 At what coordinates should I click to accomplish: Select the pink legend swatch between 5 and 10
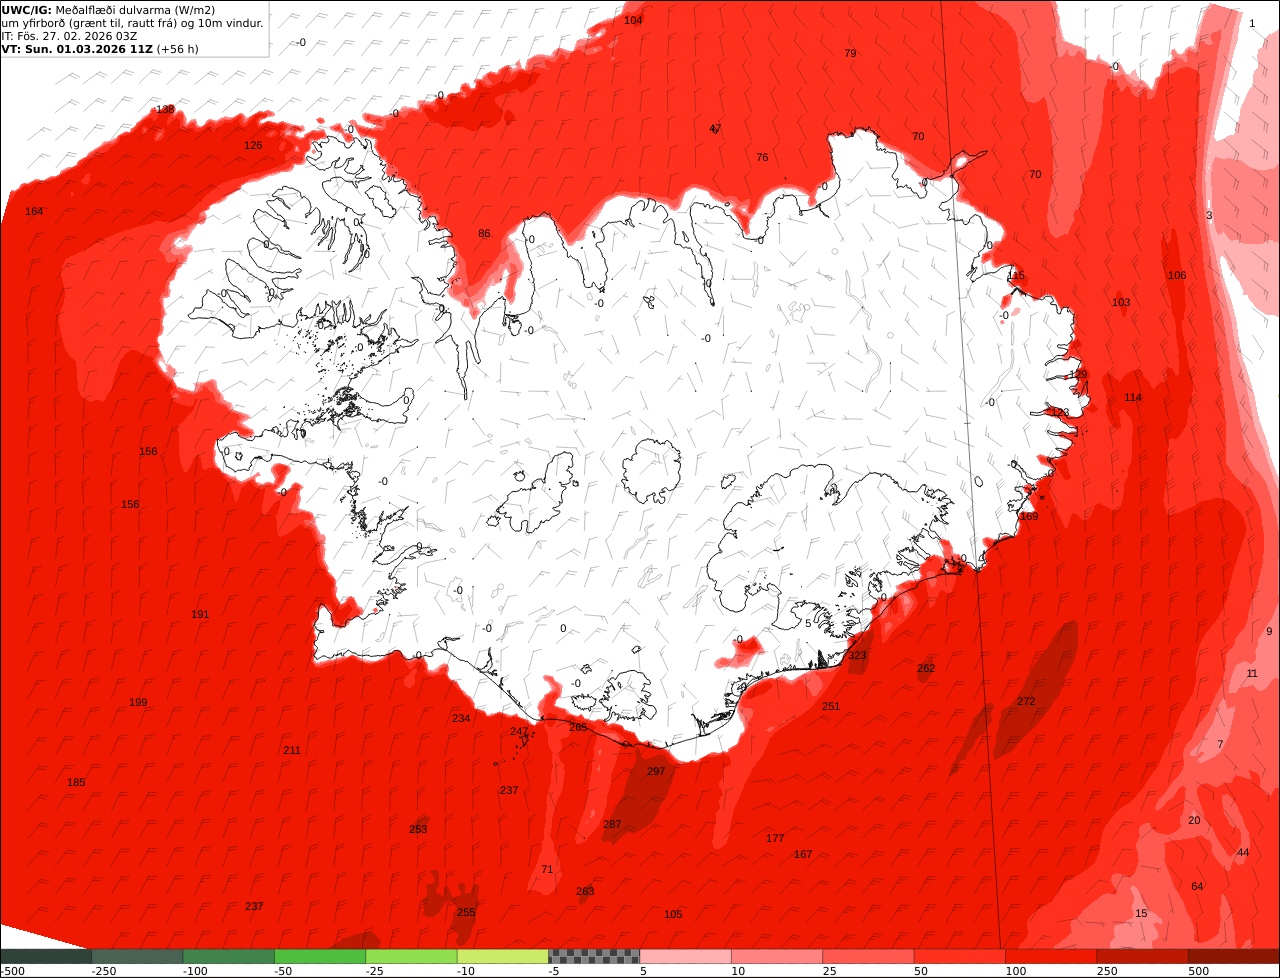click(x=686, y=956)
